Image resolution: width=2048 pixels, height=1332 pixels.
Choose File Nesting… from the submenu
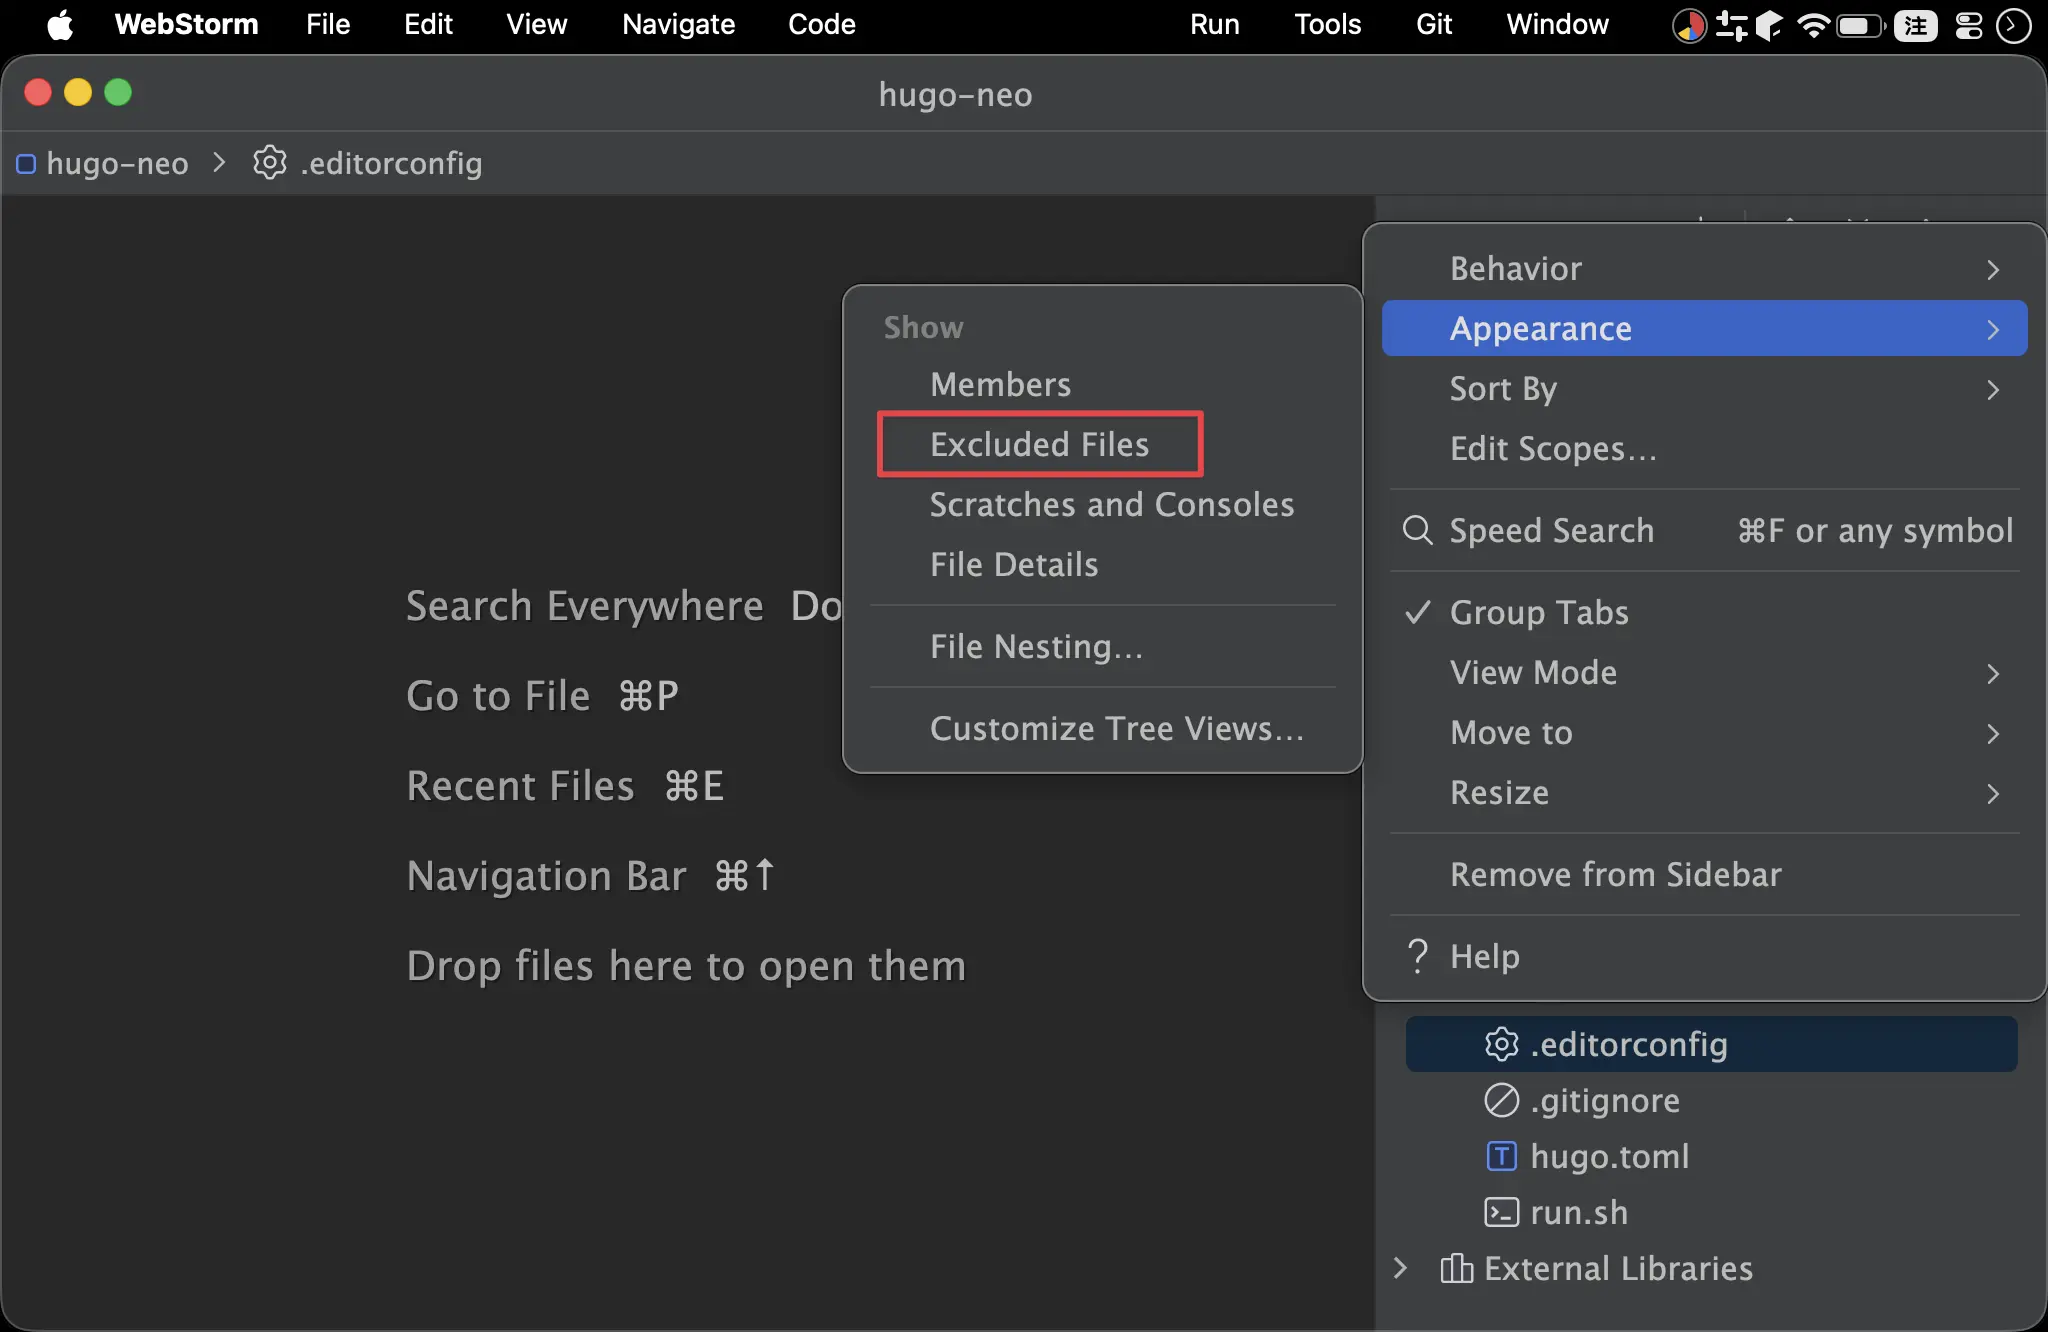1103,647
